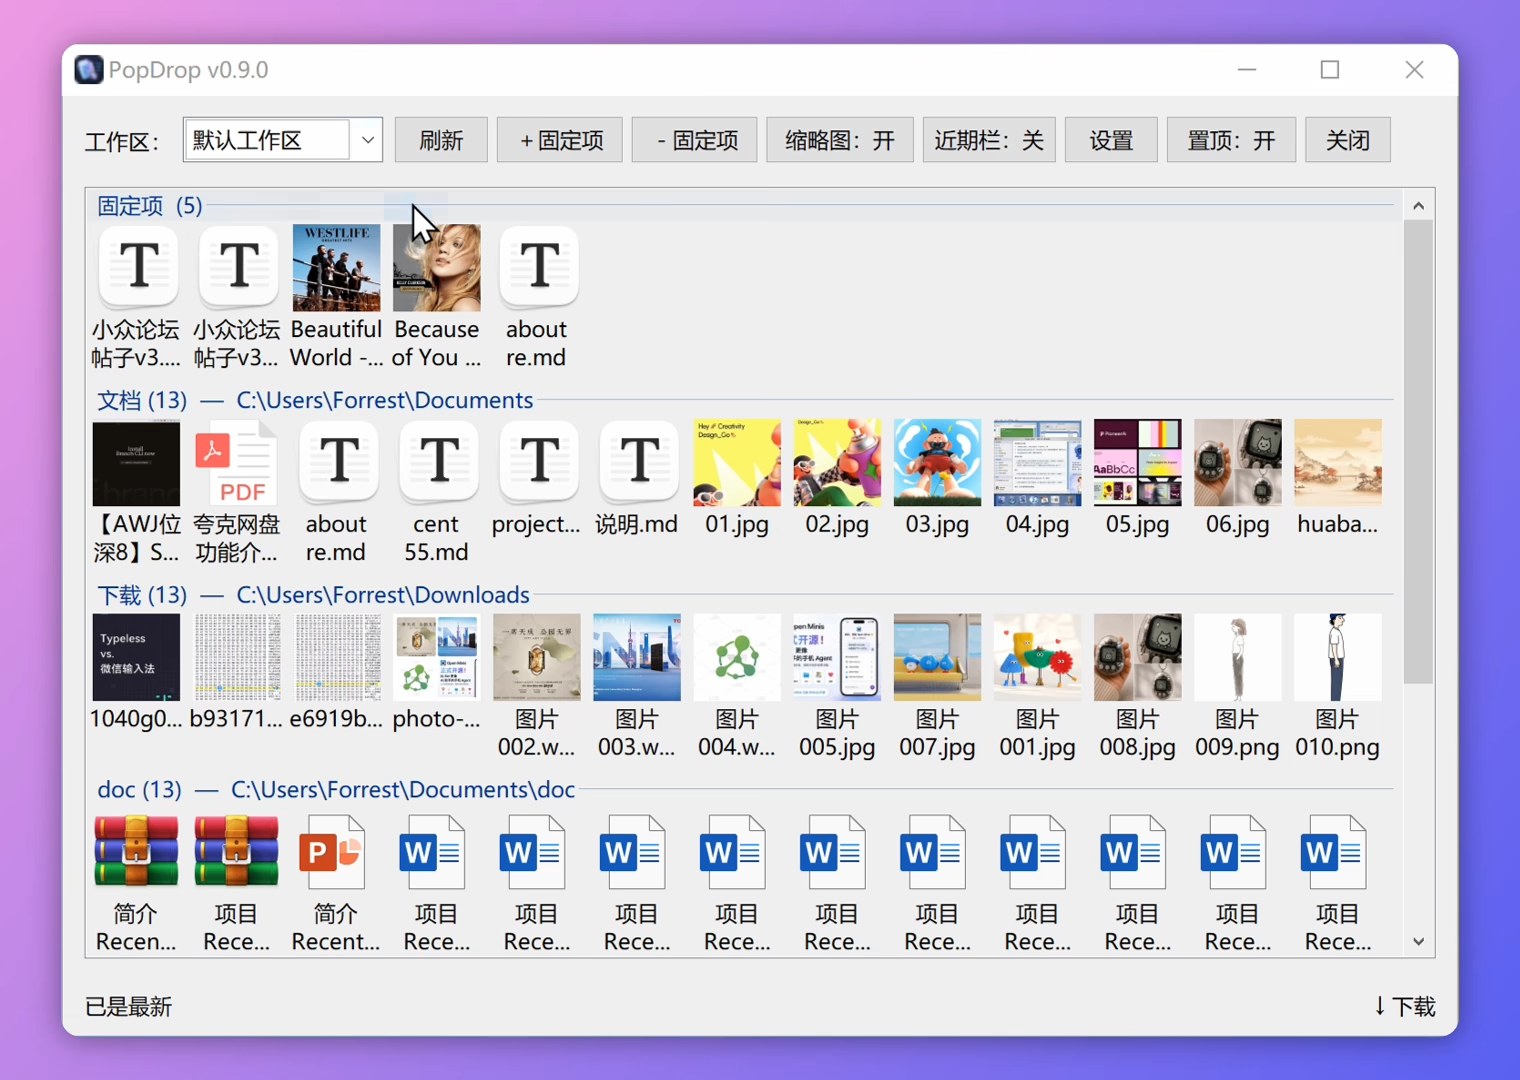1520x1080 pixels.
Task: Open the 图片 007.jpg thumbnail
Action: point(937,658)
